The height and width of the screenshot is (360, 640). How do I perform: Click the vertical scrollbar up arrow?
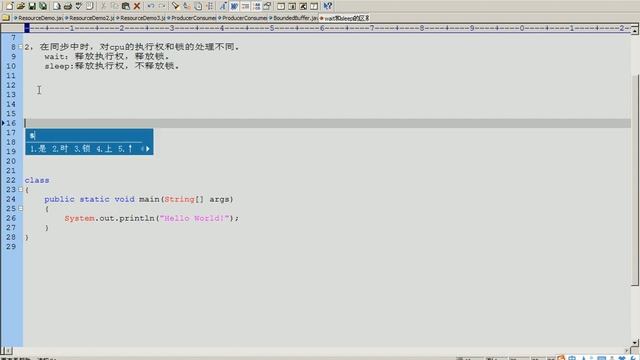tap(635, 30)
